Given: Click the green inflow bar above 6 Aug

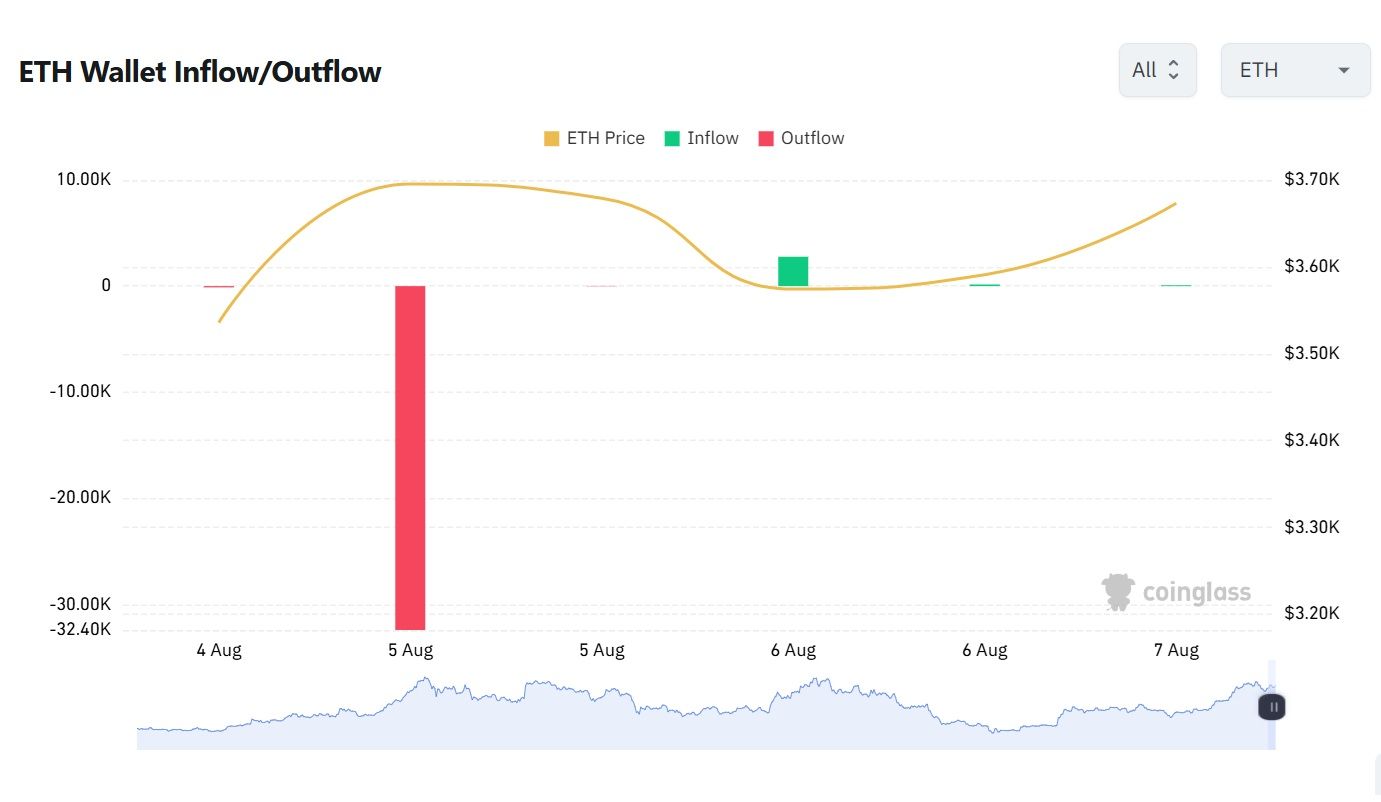Looking at the screenshot, I should [x=793, y=270].
